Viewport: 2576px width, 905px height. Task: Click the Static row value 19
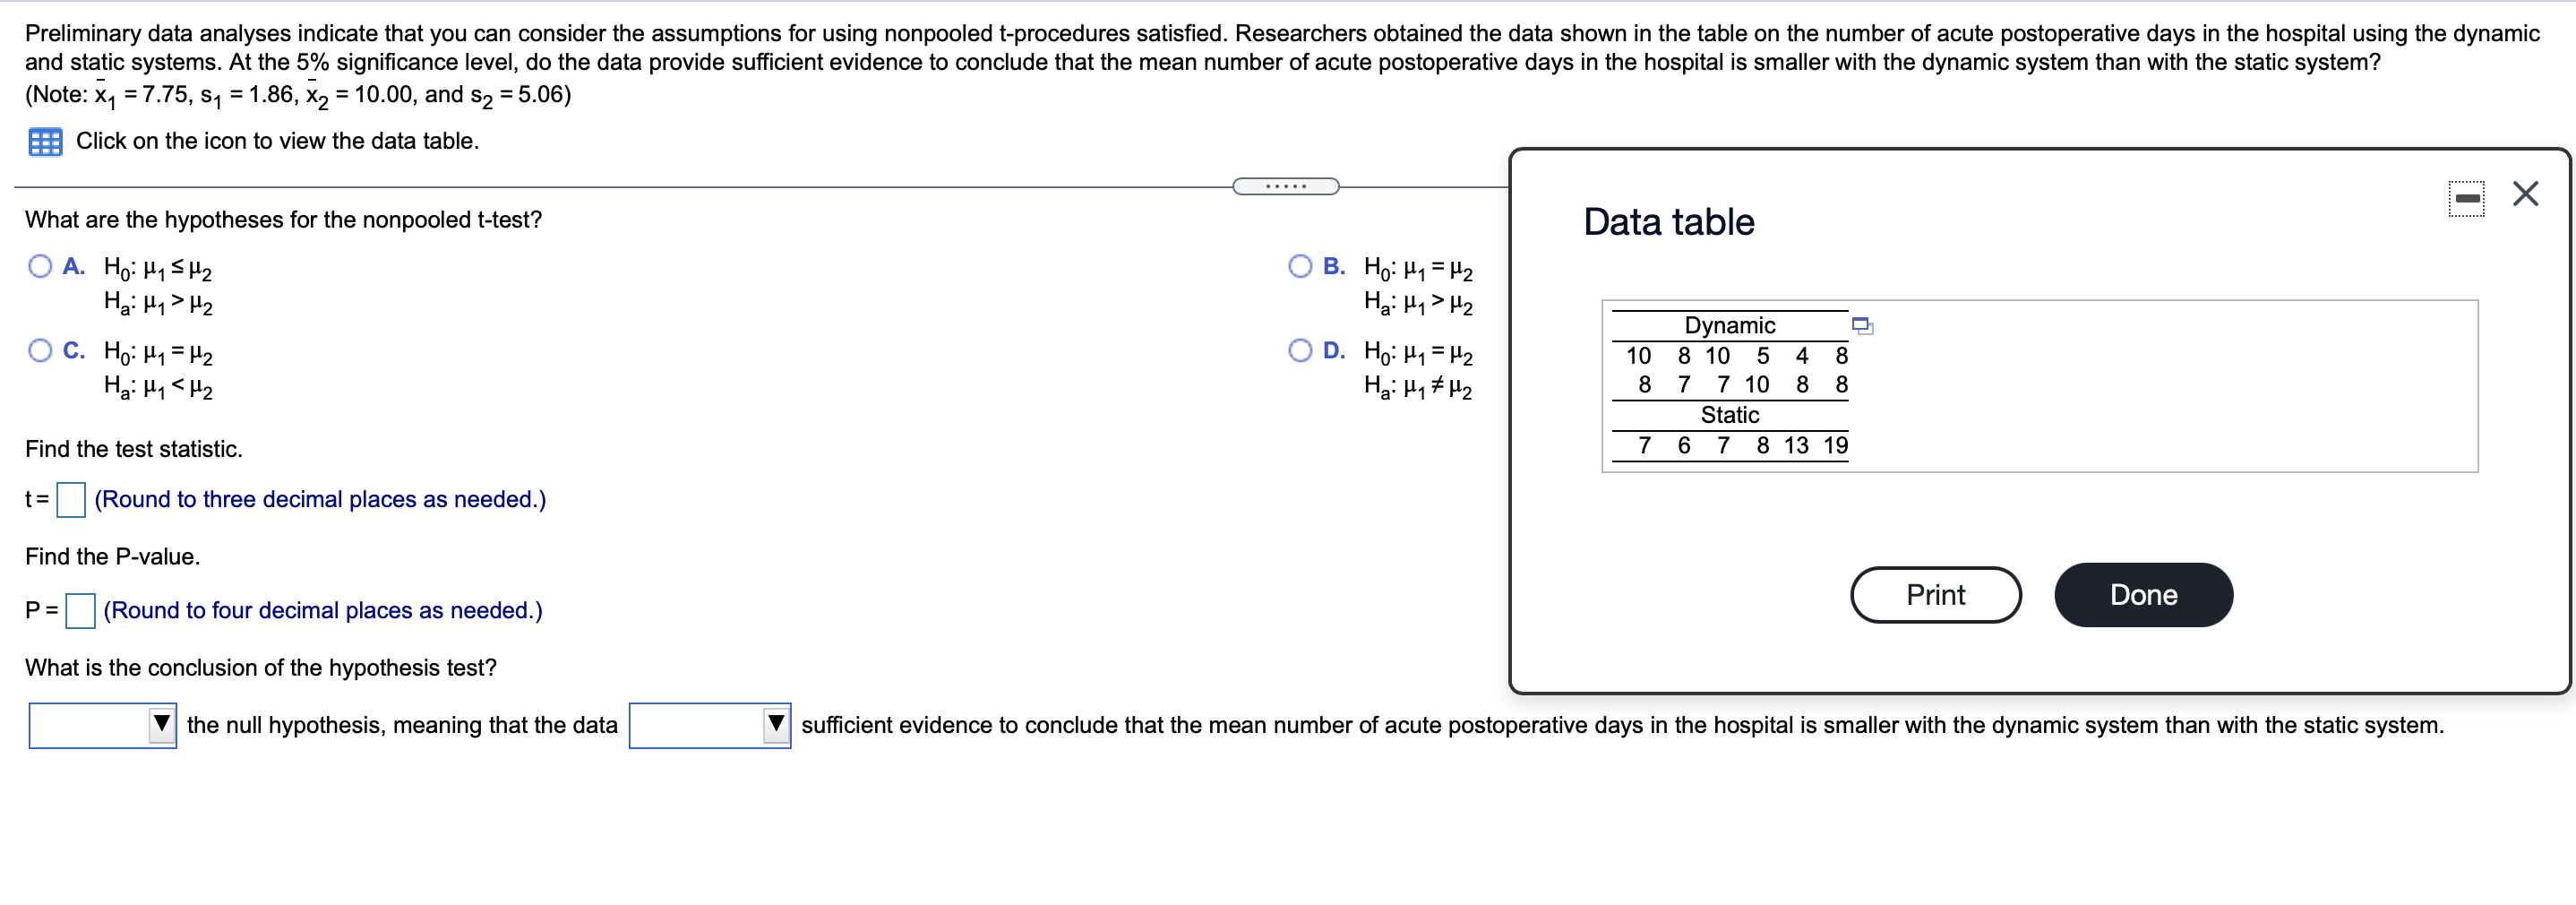[x=1835, y=446]
